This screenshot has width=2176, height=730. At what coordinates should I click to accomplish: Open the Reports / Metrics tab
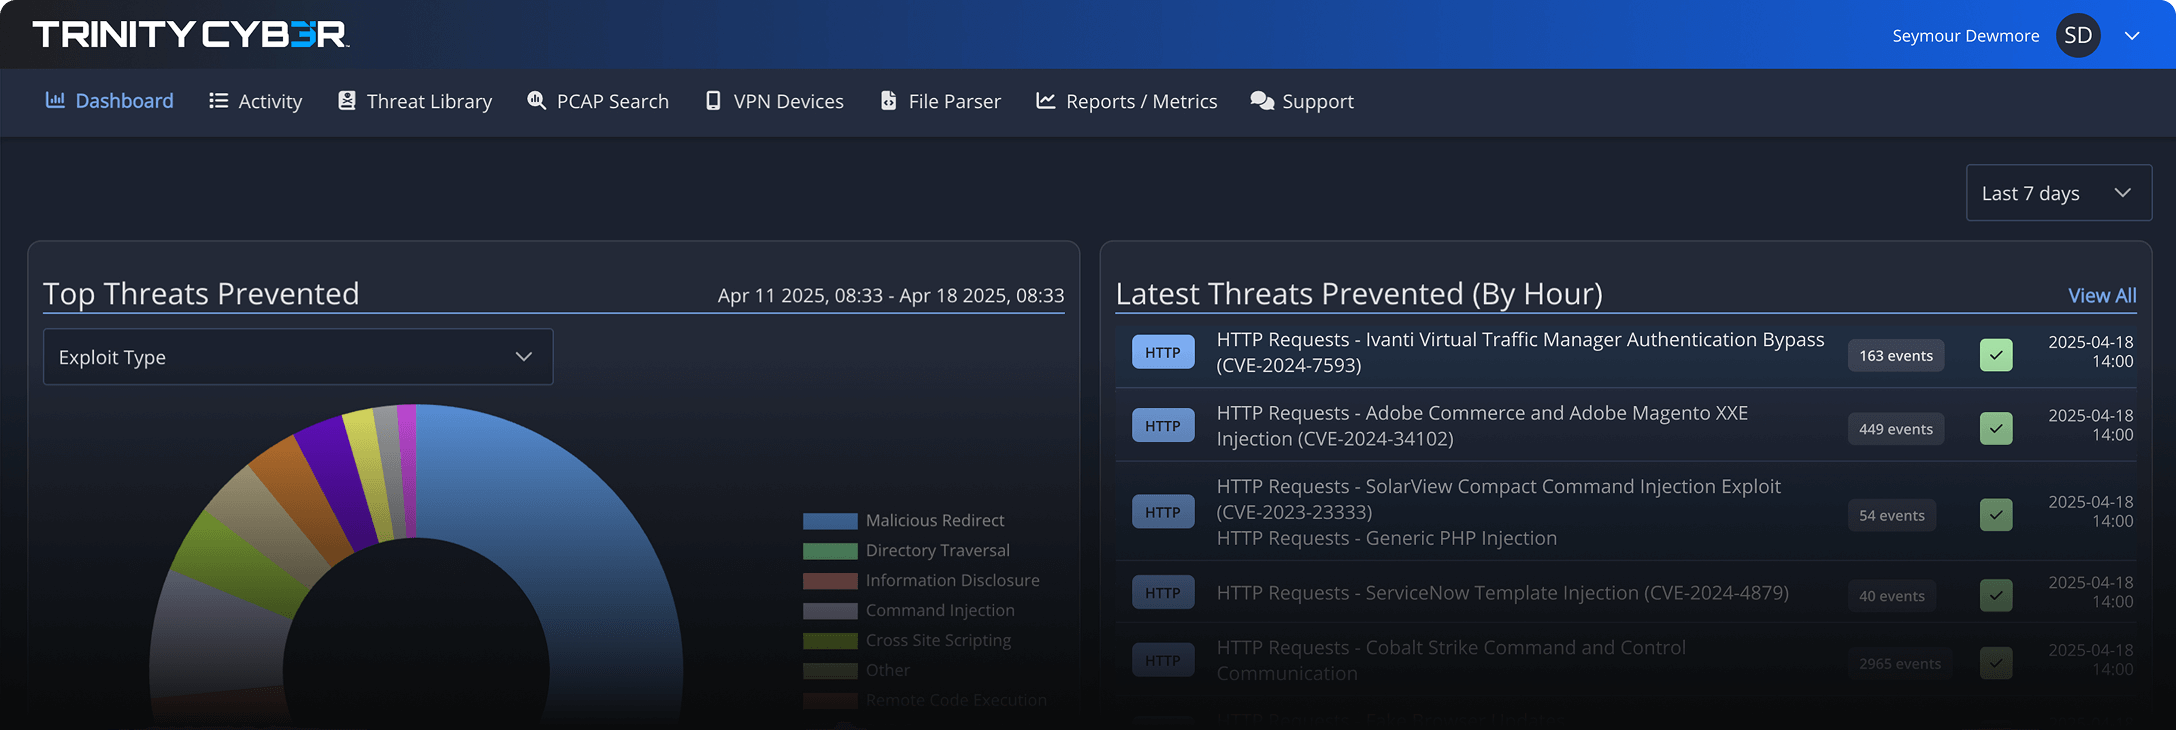click(x=1127, y=101)
